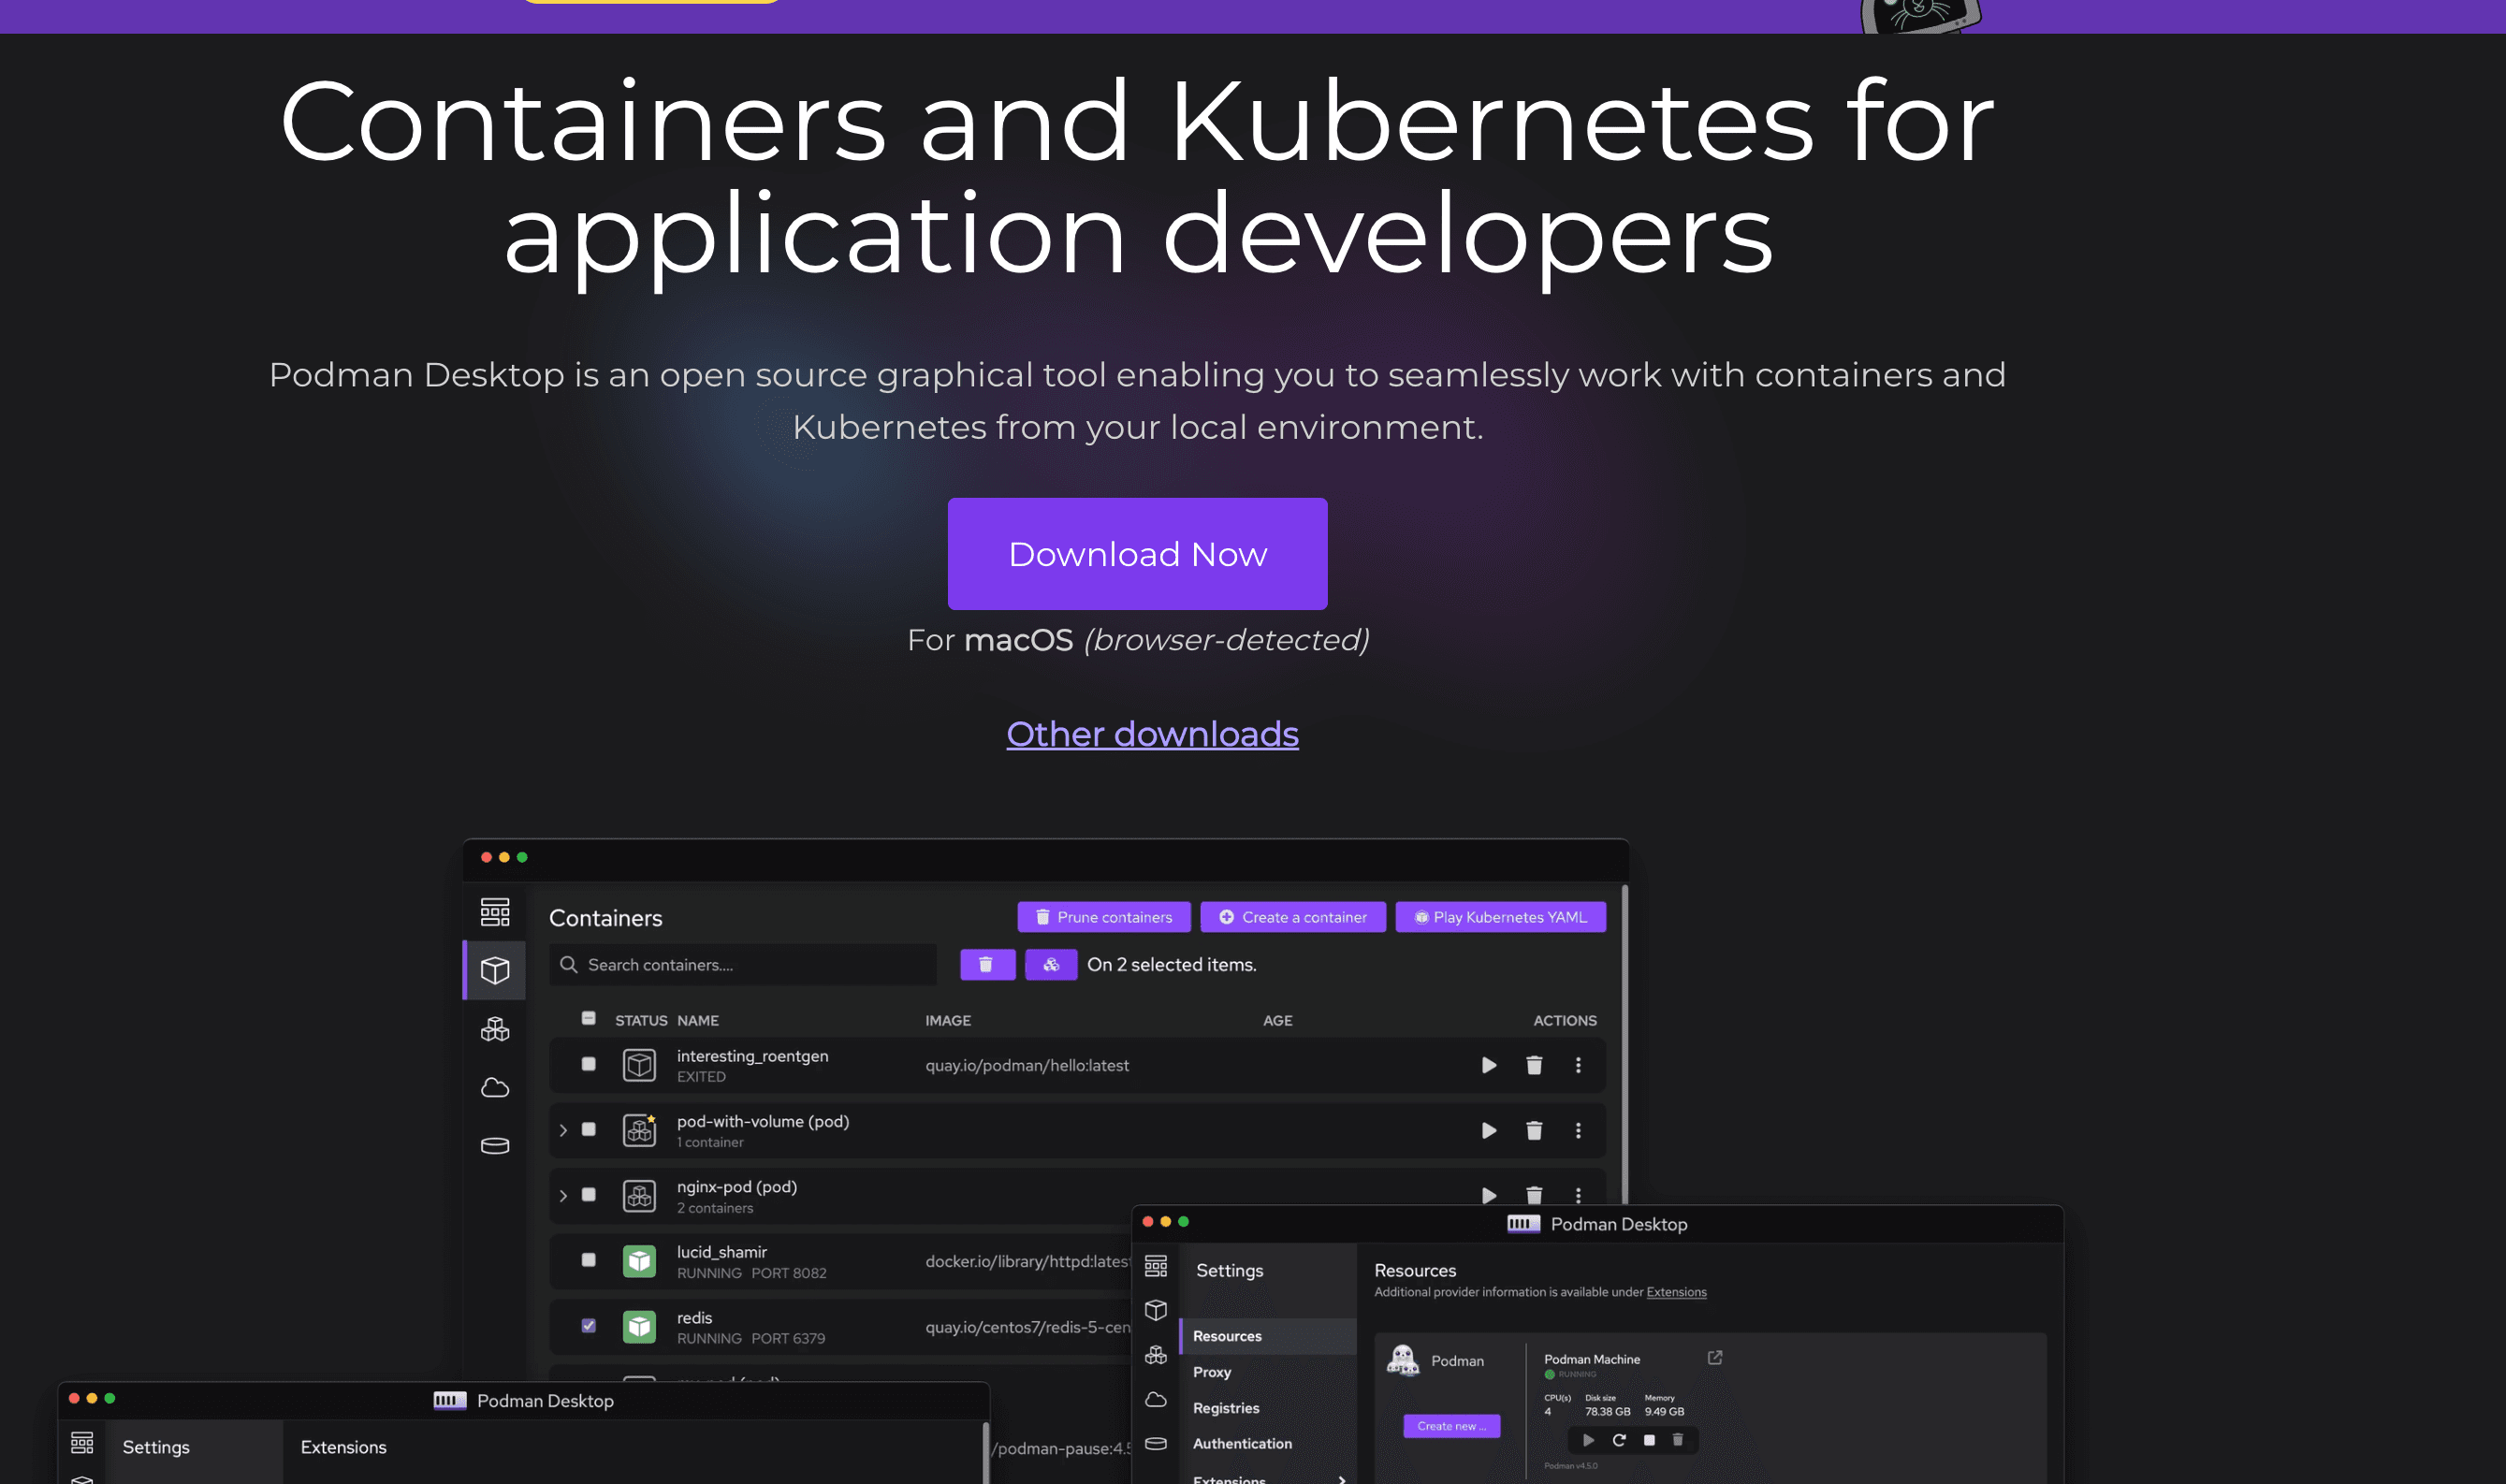
Task: Restart the Podman Machine
Action: [x=1618, y=1440]
